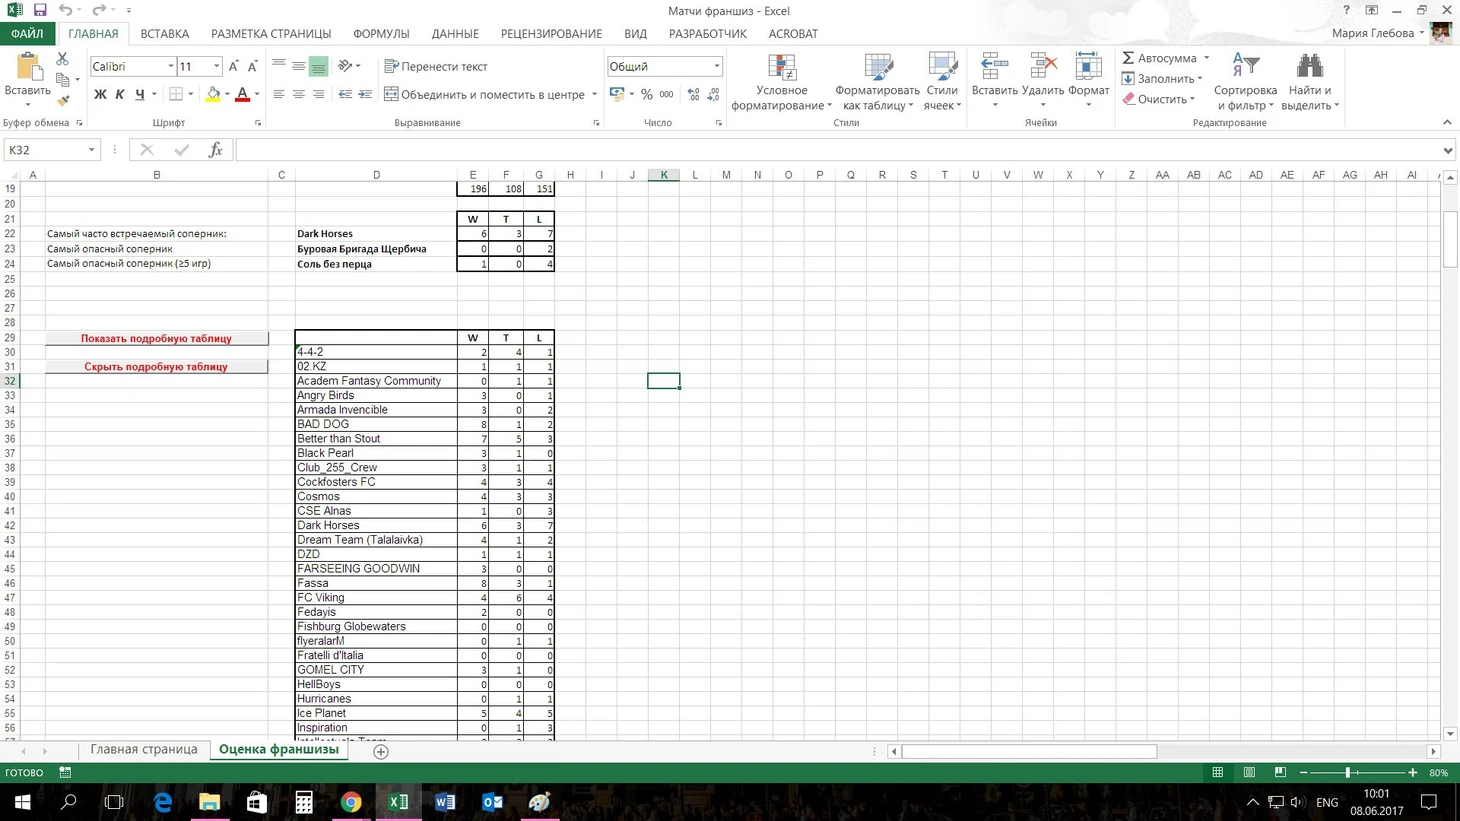Click the decrease decimal icon
This screenshot has width=1460, height=821.
click(713, 94)
